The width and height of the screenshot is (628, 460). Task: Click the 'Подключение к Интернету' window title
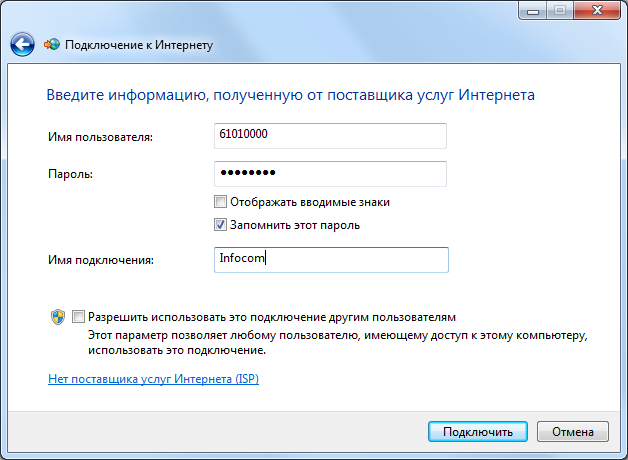pyautogui.click(x=139, y=46)
